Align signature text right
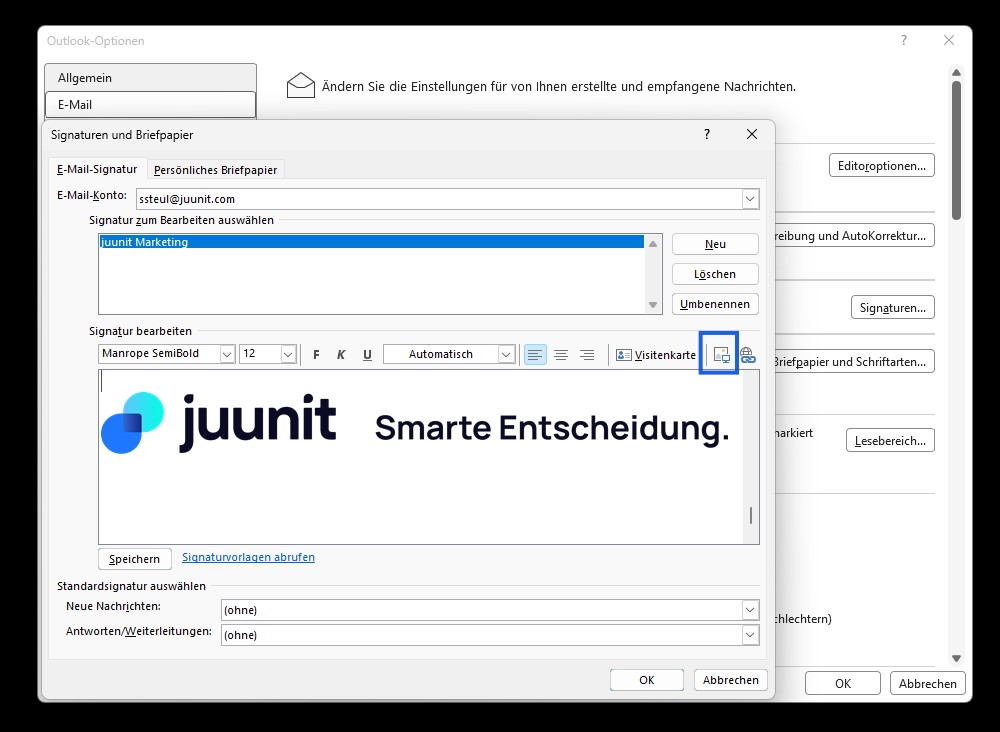Viewport: 1000px width, 732px height. (x=587, y=355)
